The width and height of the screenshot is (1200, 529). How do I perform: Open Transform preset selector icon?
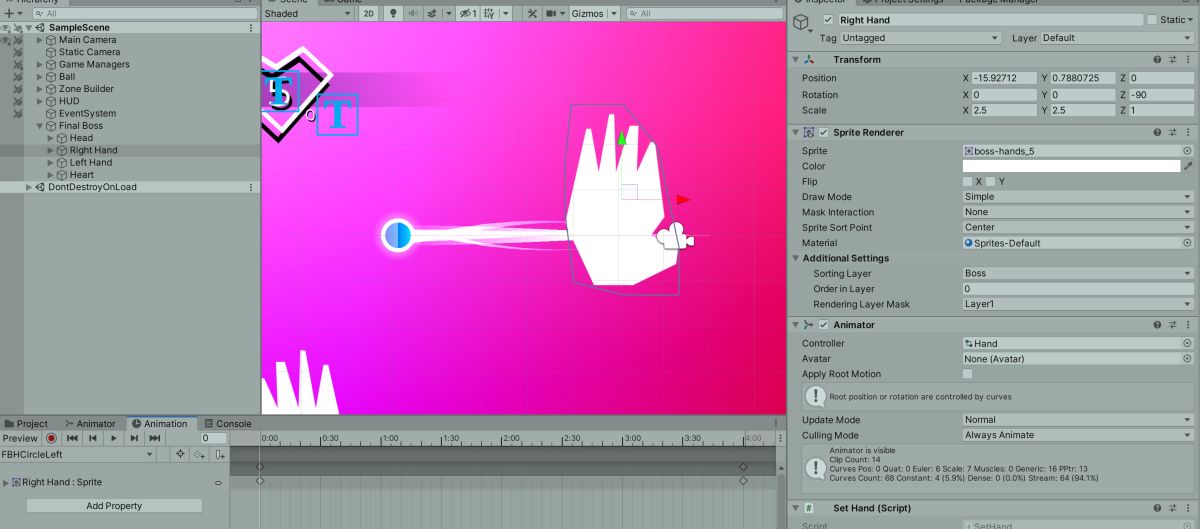(x=1173, y=60)
